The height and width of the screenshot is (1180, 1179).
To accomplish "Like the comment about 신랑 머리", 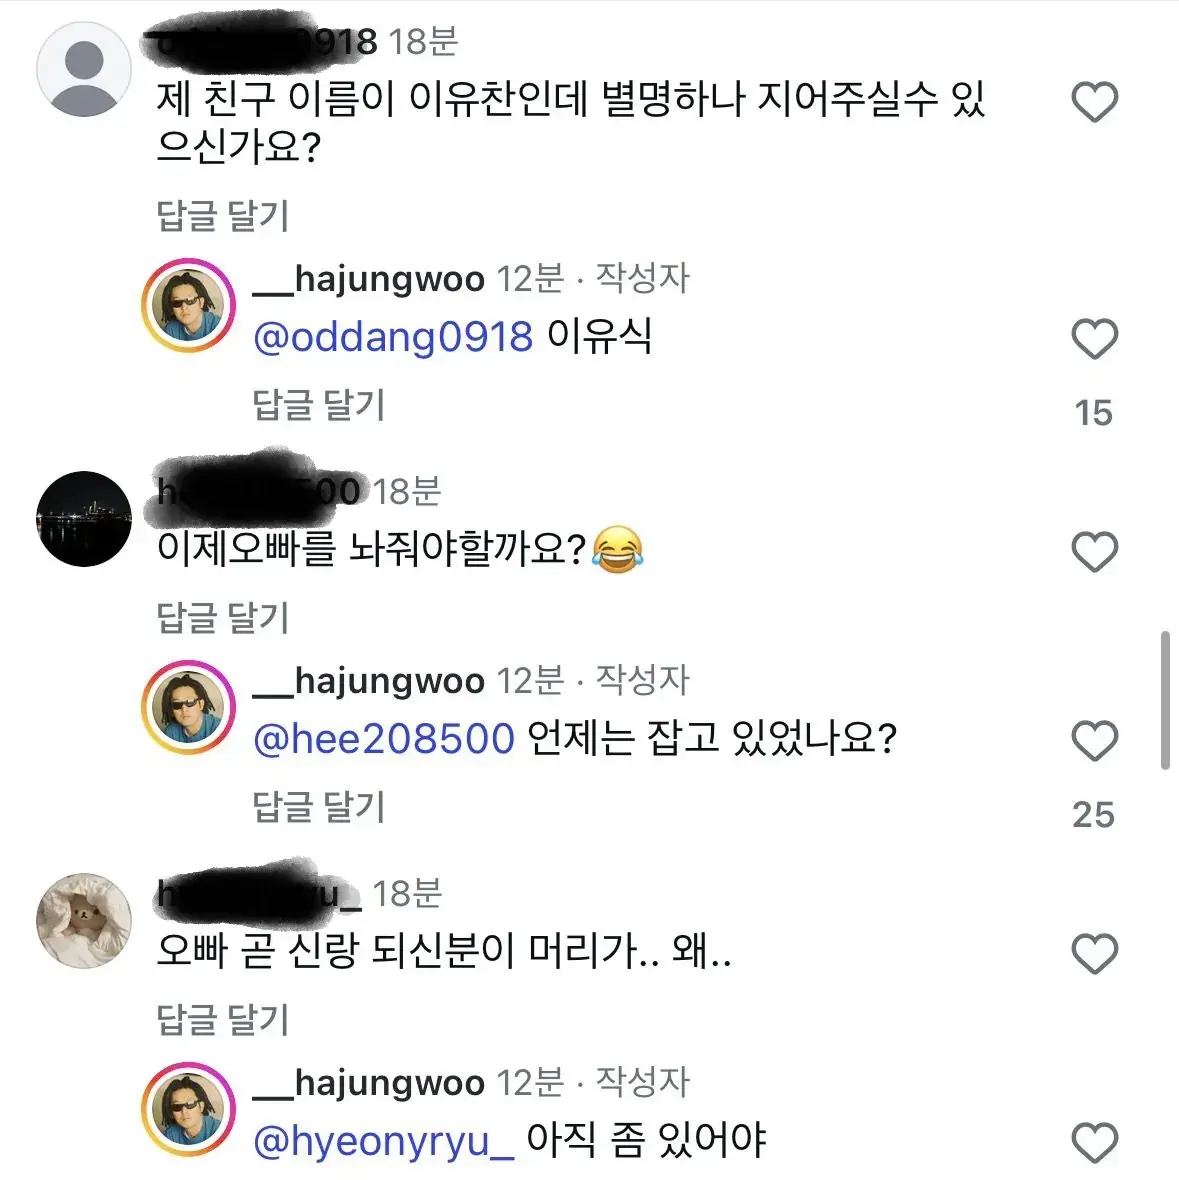I will (x=1094, y=954).
